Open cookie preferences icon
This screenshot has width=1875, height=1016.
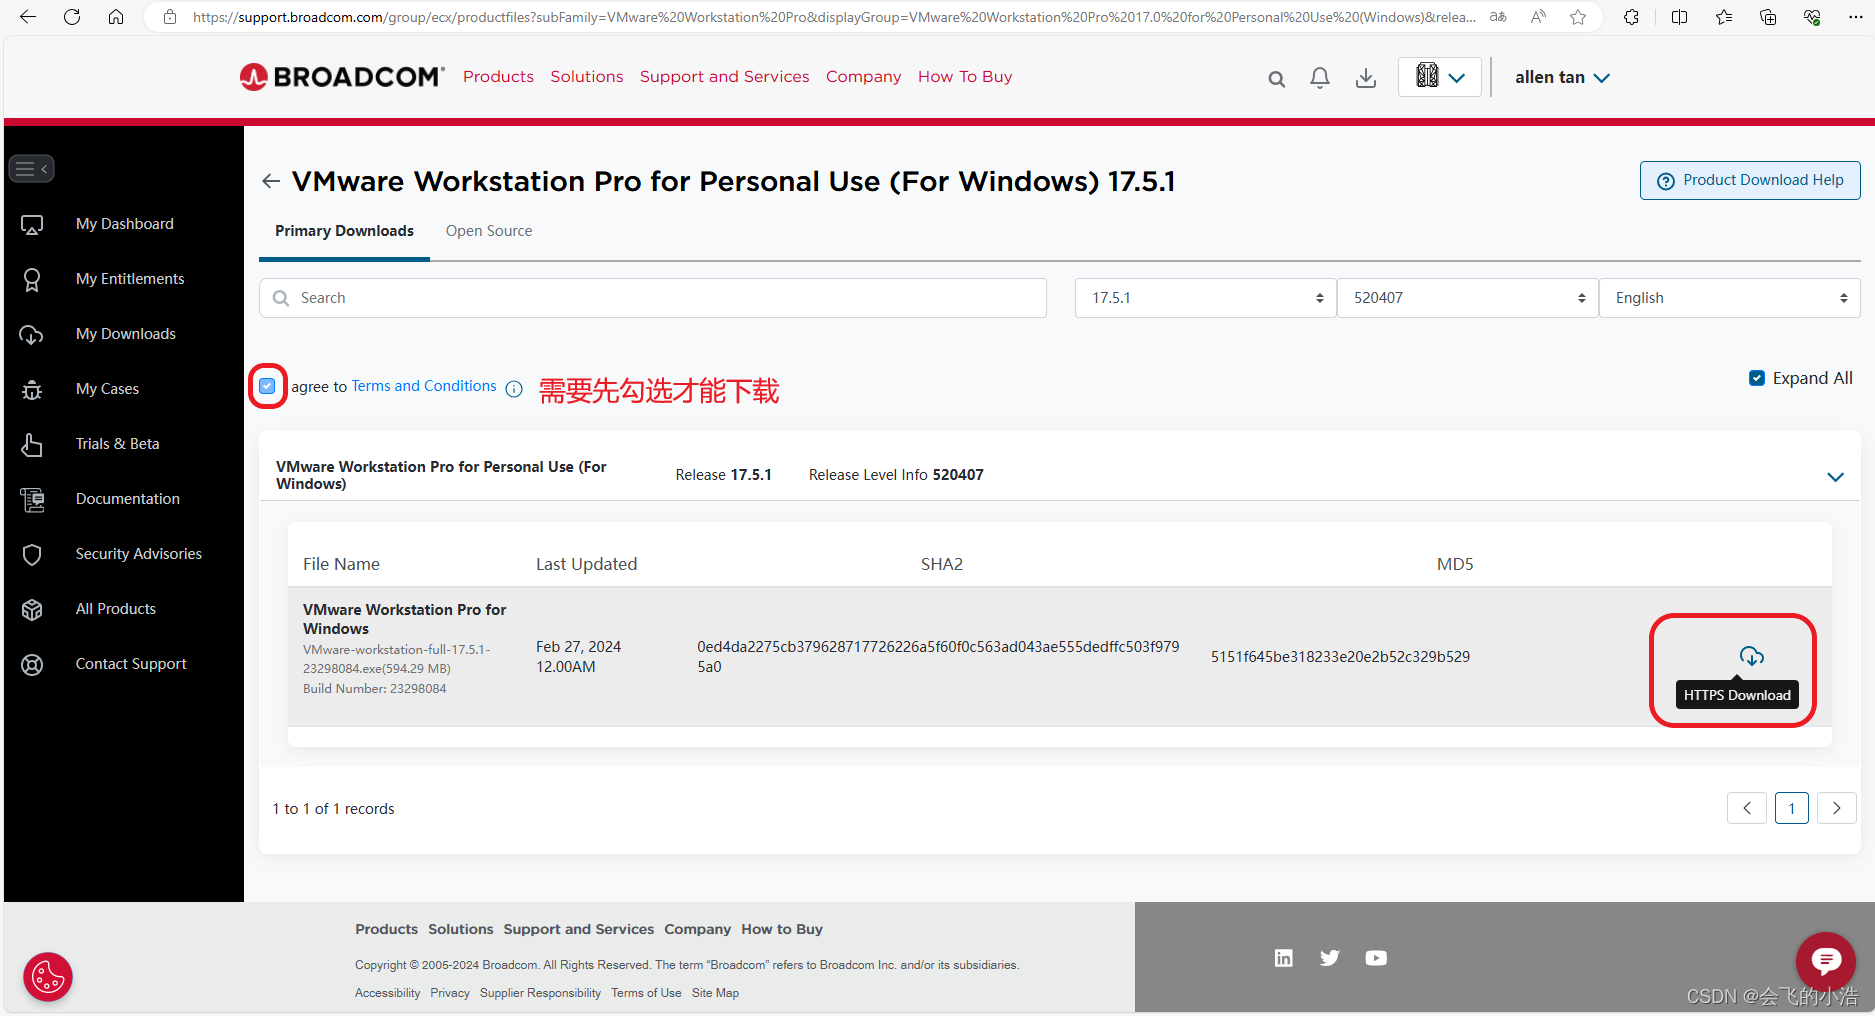pos(48,977)
